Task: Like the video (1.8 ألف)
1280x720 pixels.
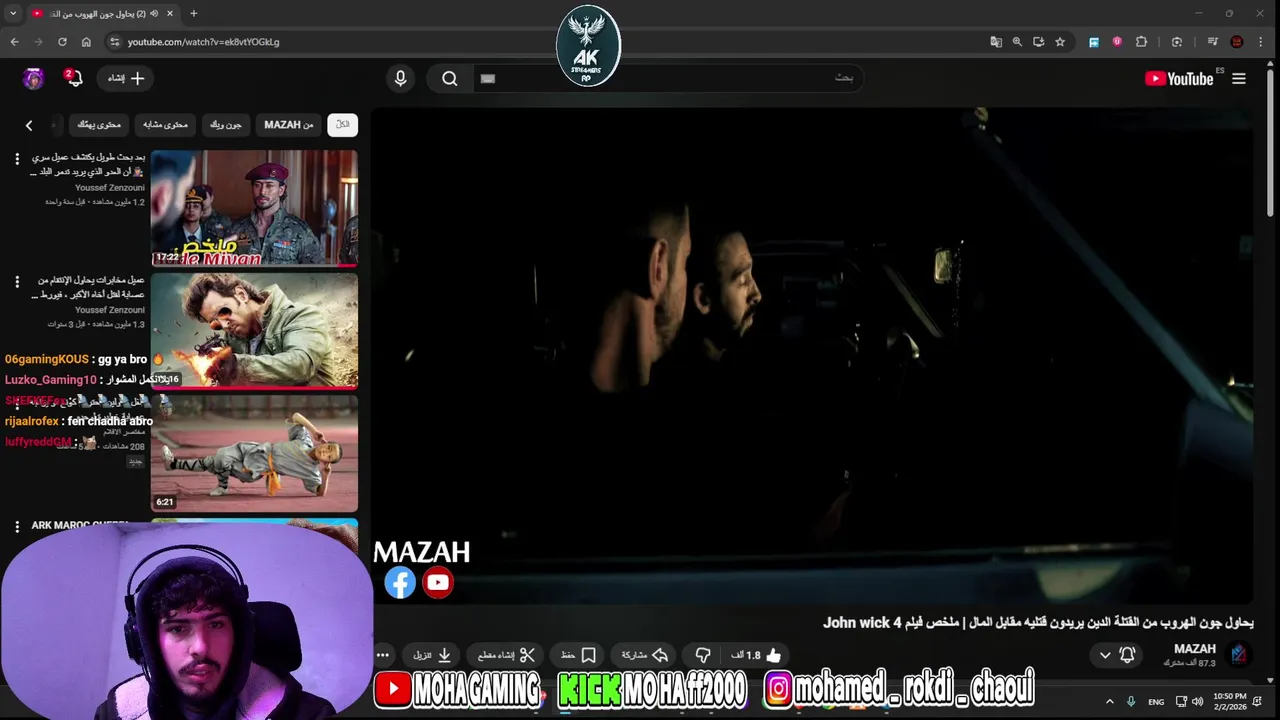Action: pyautogui.click(x=757, y=655)
